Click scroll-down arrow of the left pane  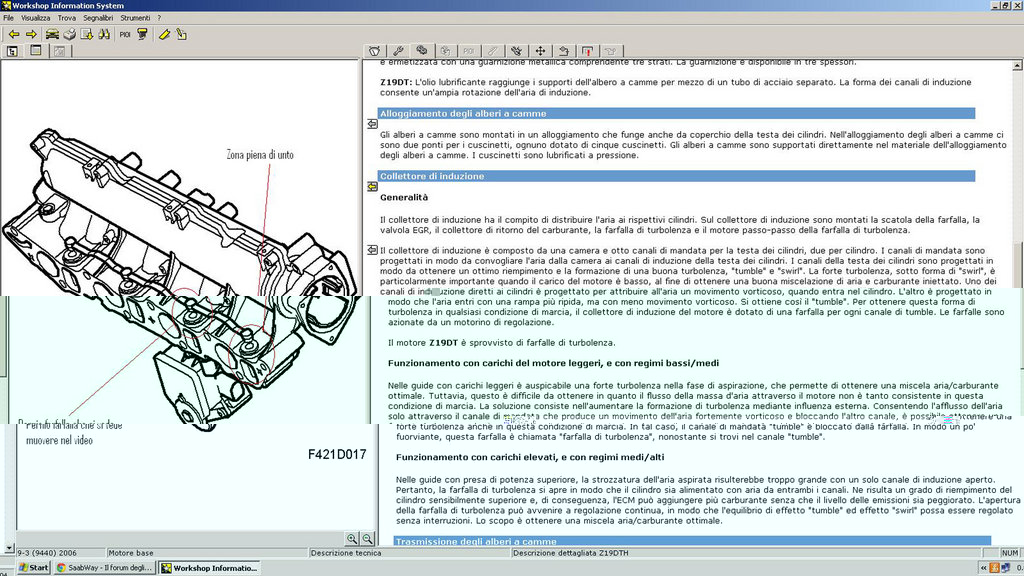pyautogui.click(x=8, y=548)
